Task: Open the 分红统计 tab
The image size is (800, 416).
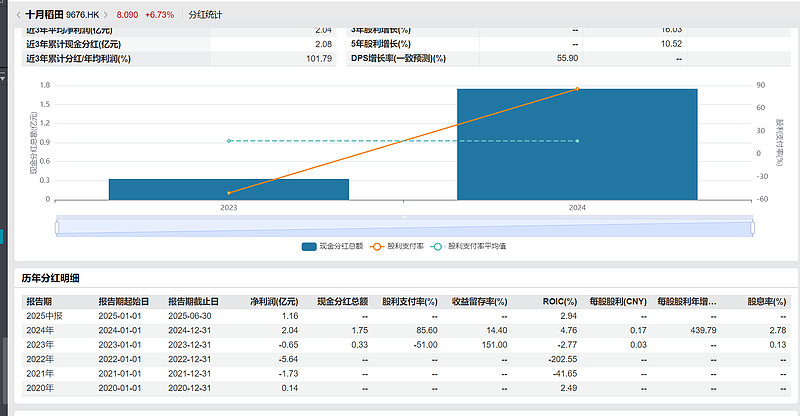Action: [x=205, y=15]
